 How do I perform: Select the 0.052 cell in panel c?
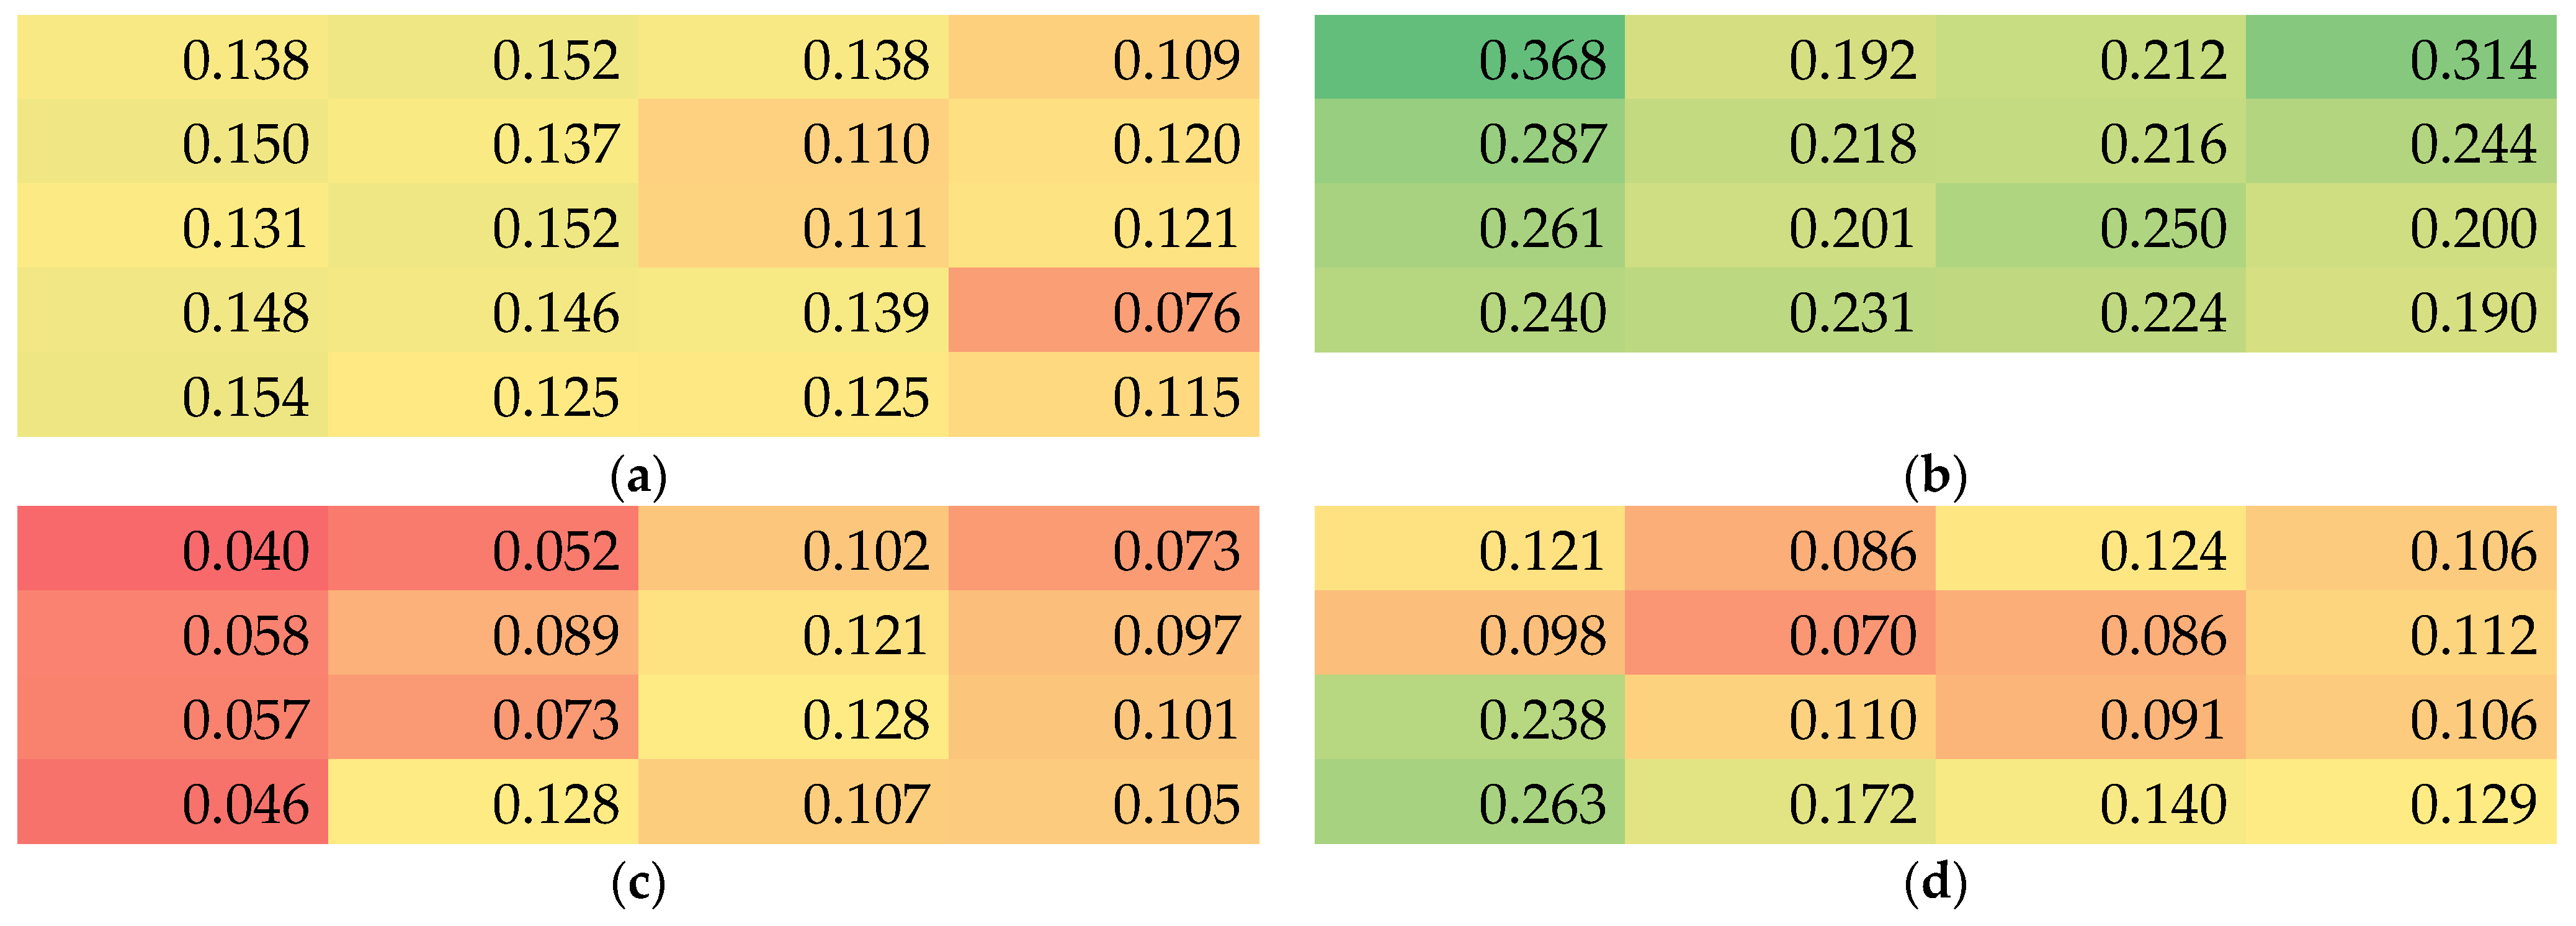tap(483, 548)
